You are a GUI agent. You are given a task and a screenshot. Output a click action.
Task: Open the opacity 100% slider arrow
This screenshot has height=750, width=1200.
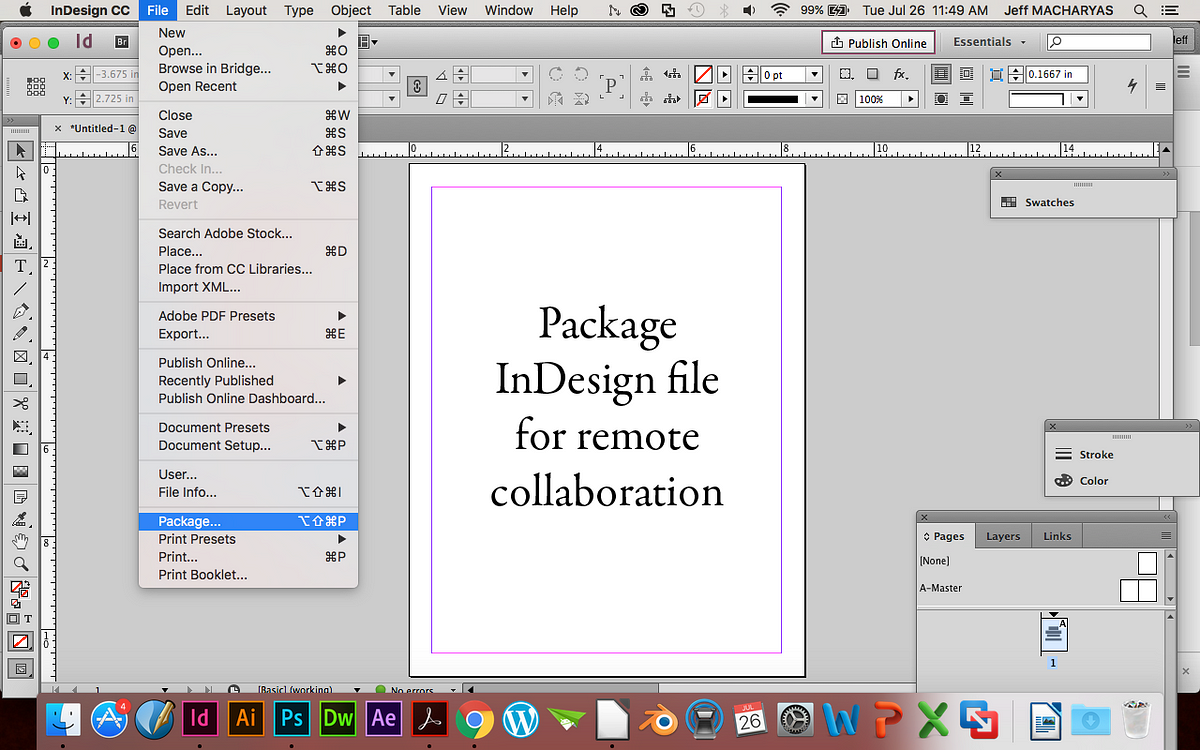(x=910, y=98)
